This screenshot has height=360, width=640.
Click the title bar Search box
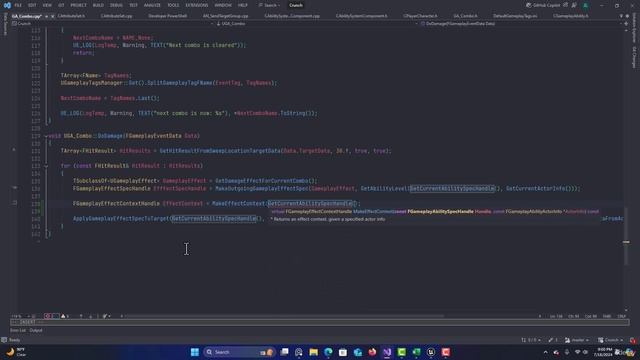pos(269,5)
